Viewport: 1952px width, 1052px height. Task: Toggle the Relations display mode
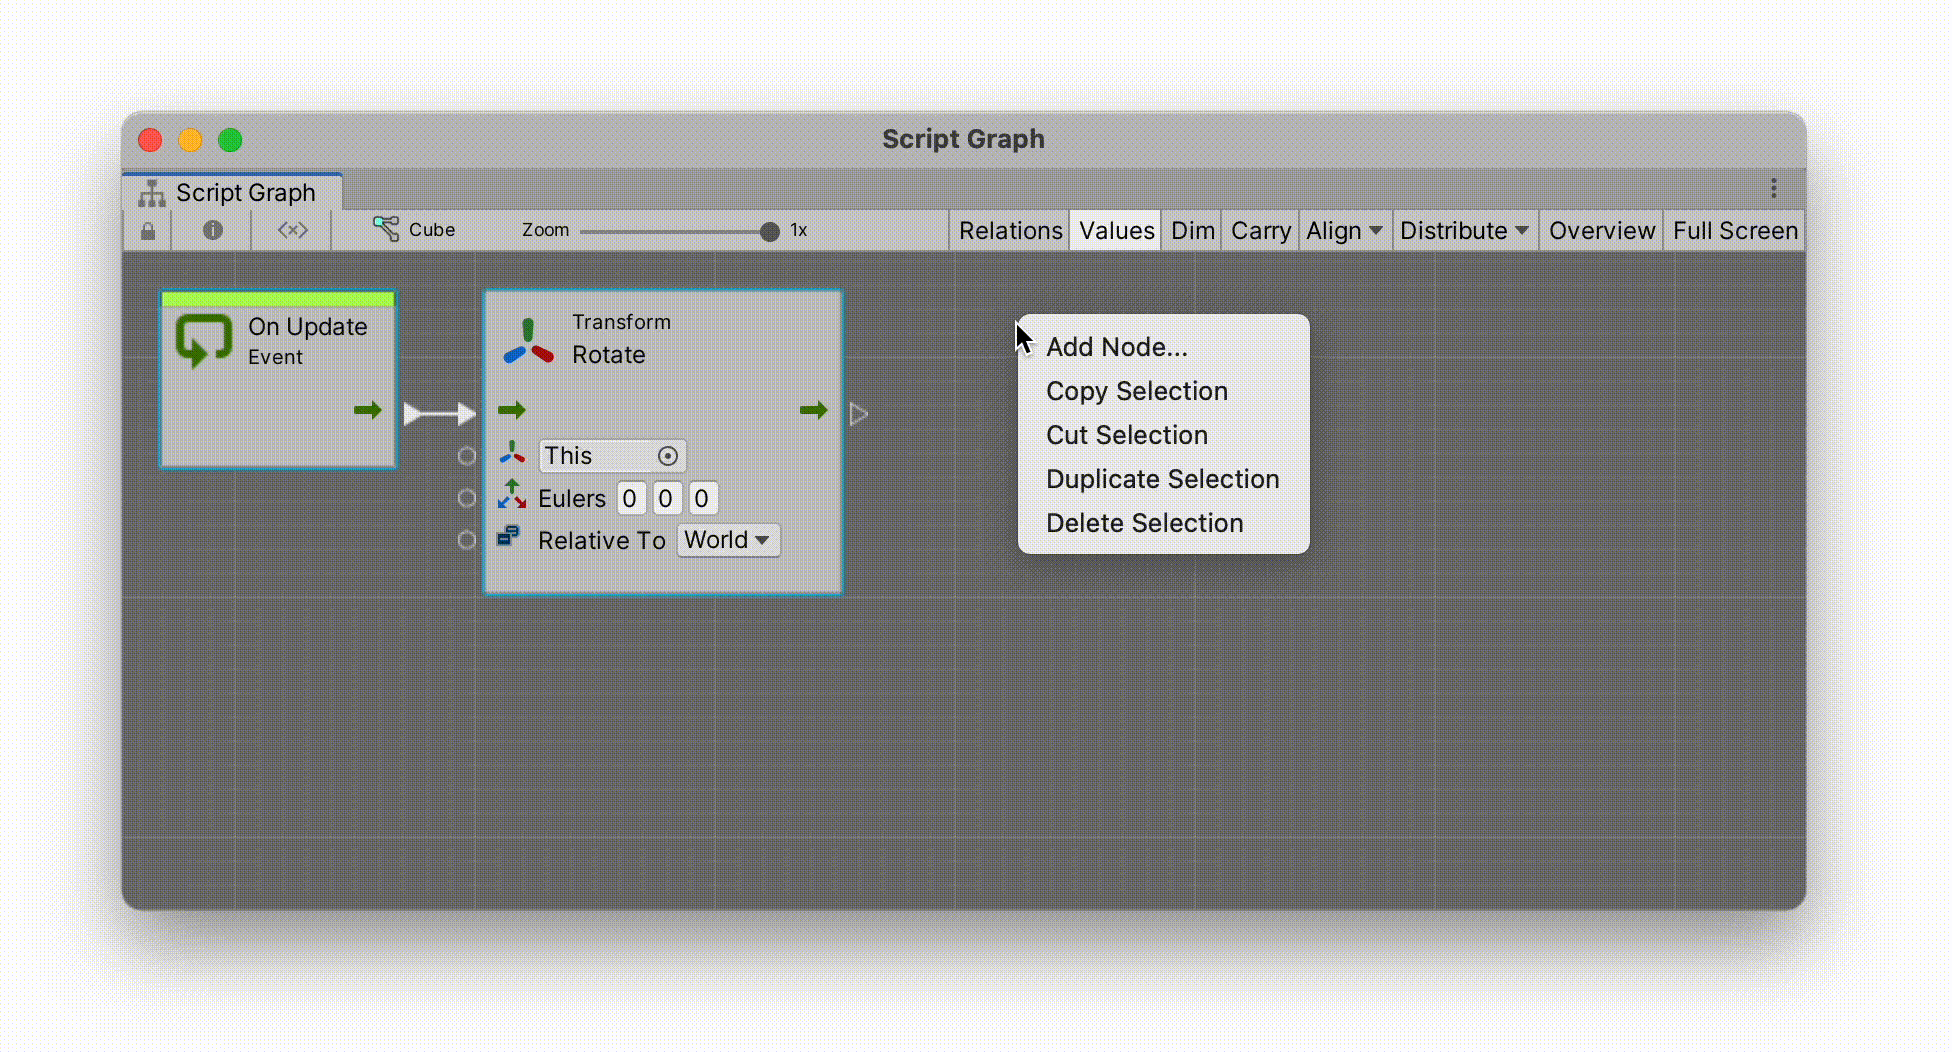click(1009, 230)
